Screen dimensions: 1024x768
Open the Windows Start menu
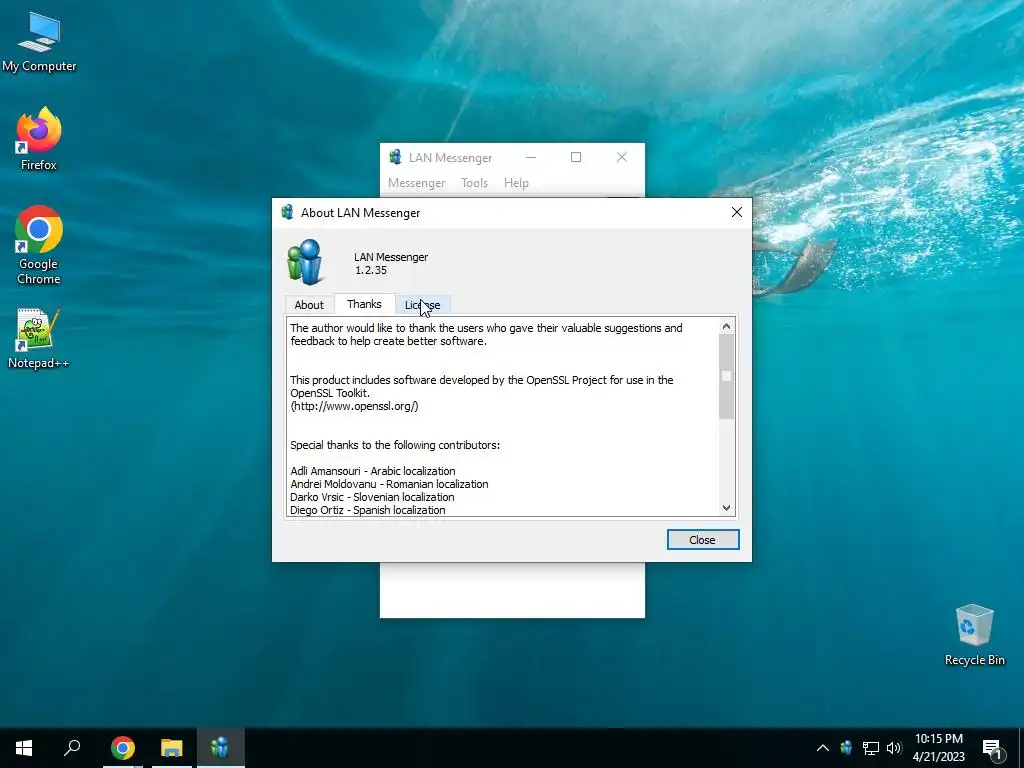tap(24, 748)
